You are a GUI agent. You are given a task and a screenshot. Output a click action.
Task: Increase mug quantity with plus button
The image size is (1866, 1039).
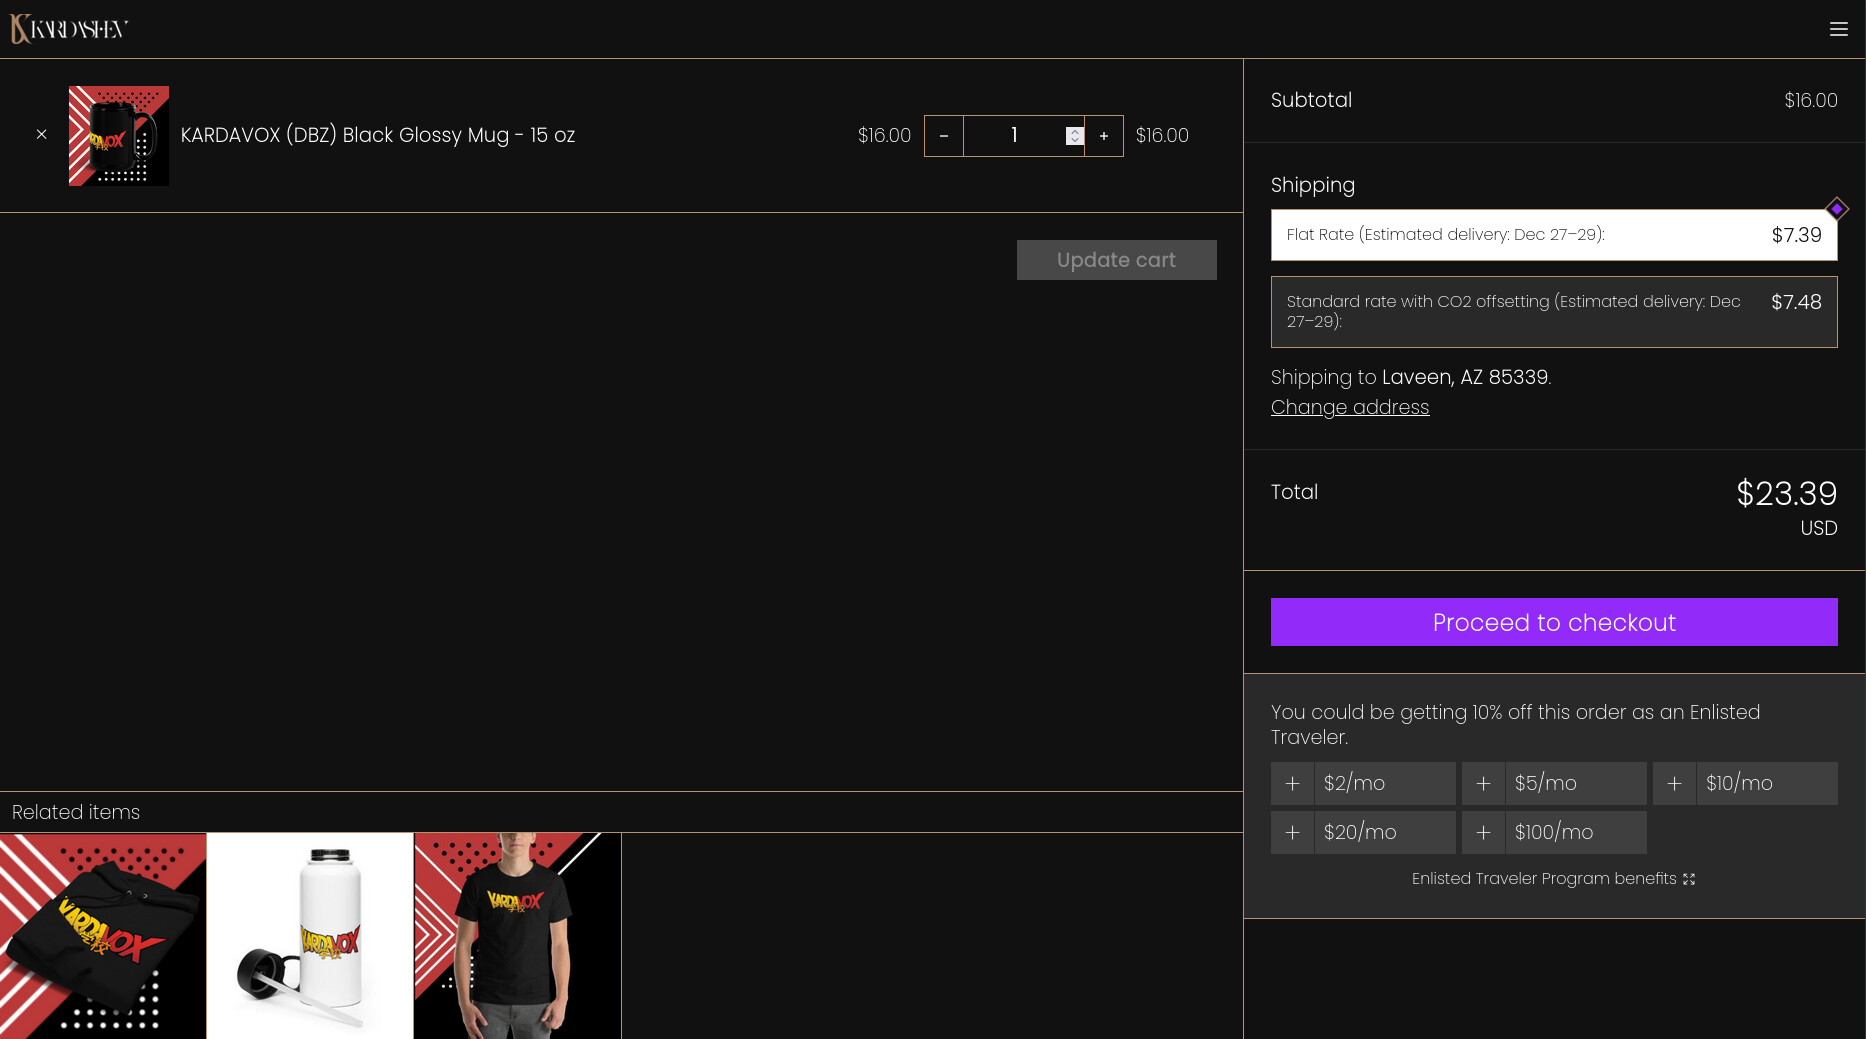coord(1103,136)
